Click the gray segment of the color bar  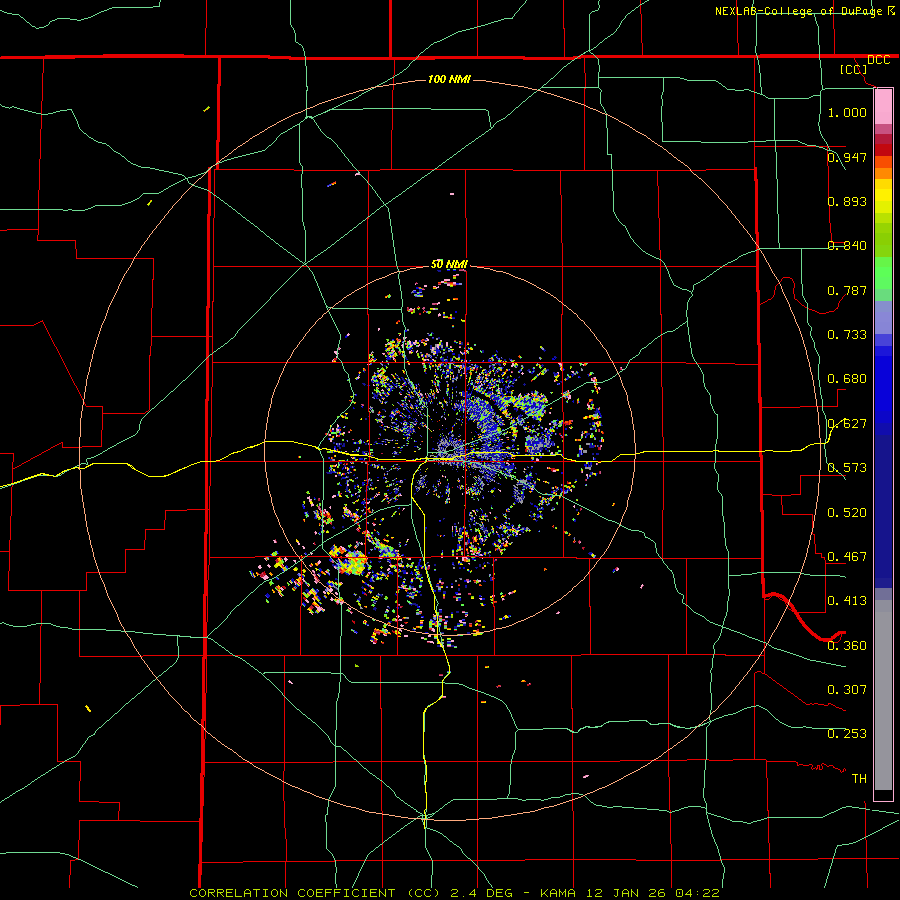point(883,695)
